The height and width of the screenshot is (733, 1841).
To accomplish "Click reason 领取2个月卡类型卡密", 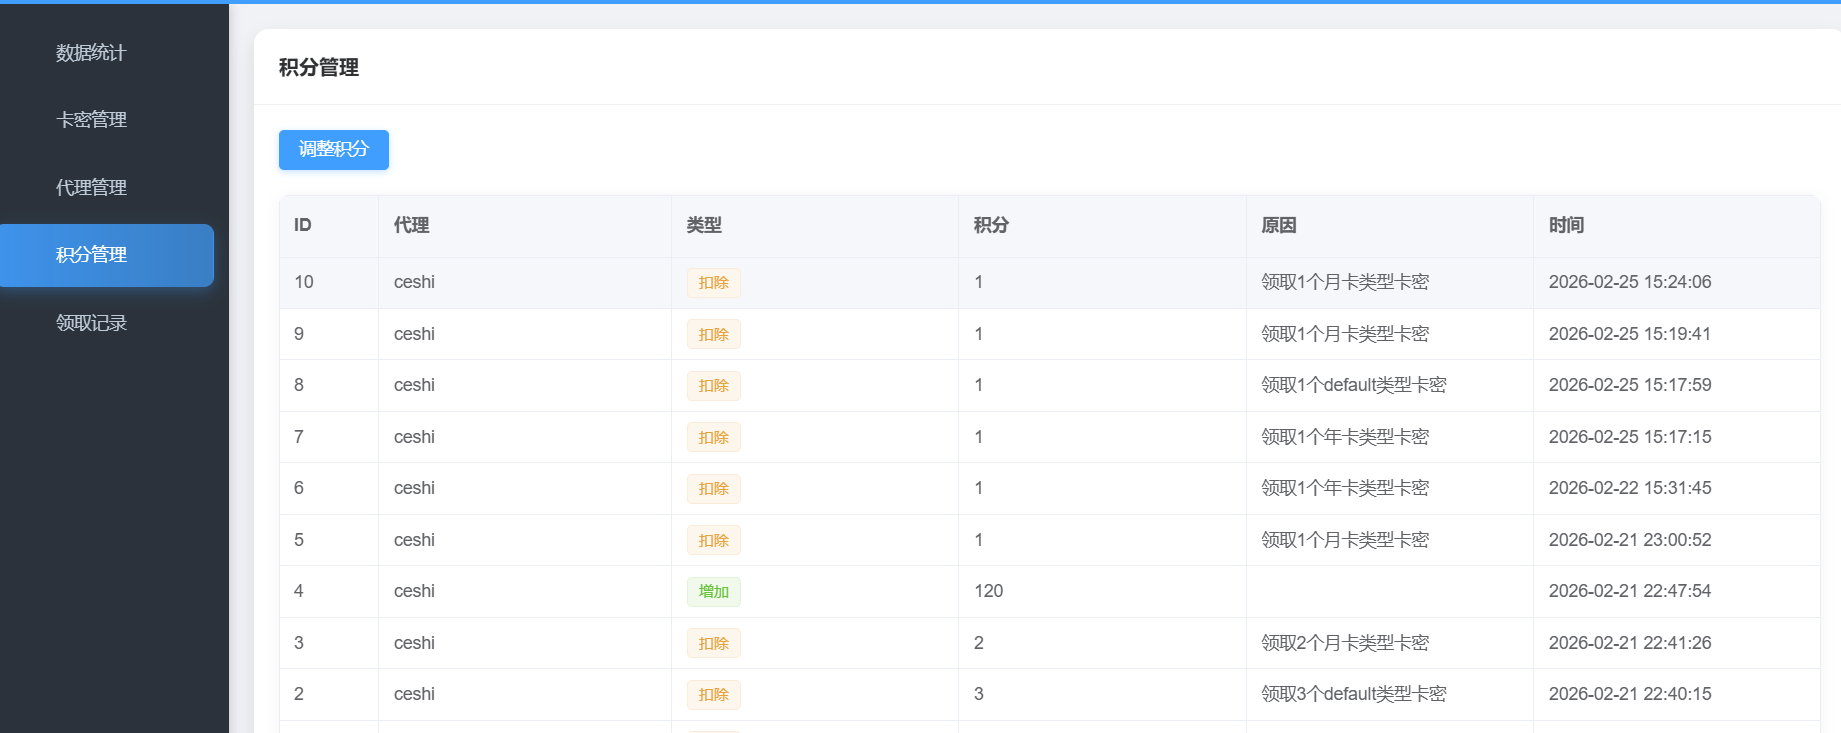I will click(1344, 643).
